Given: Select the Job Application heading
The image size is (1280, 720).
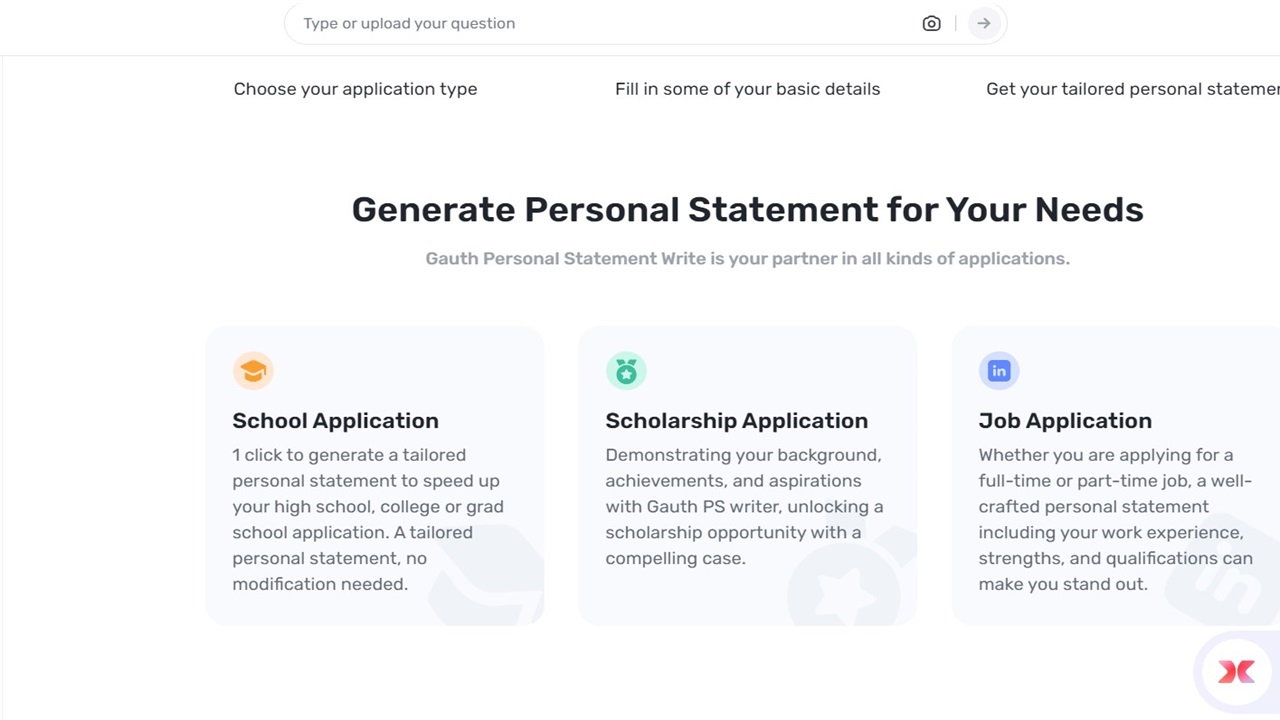Looking at the screenshot, I should pos(1065,420).
